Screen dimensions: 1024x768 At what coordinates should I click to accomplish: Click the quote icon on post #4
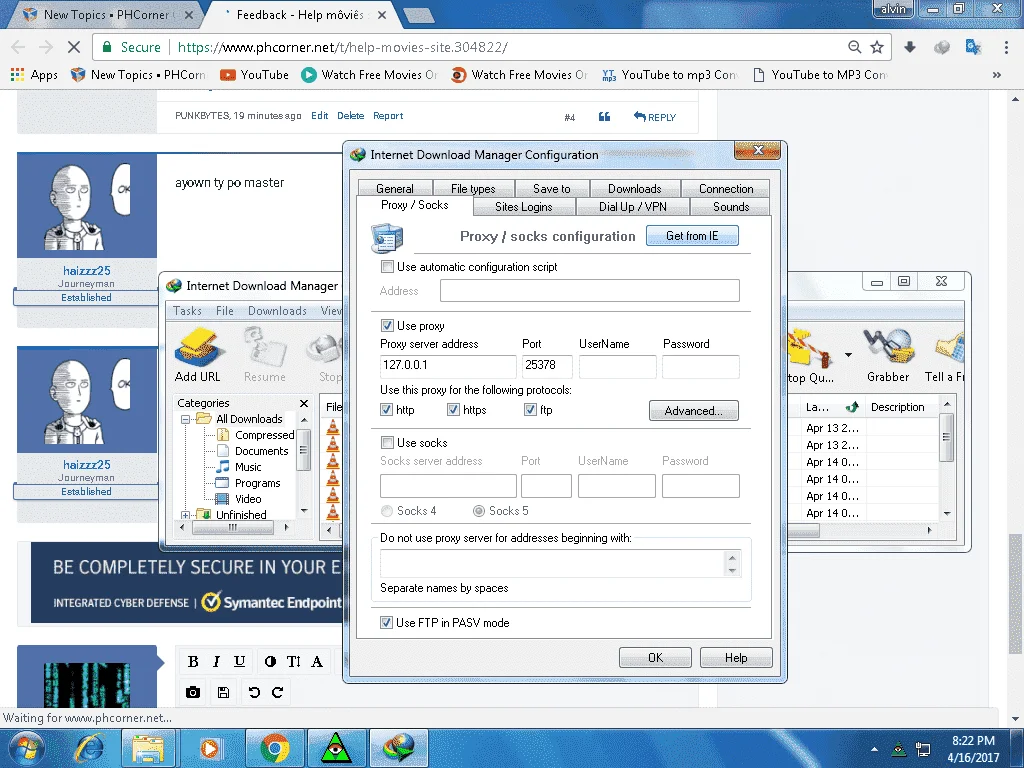605,116
